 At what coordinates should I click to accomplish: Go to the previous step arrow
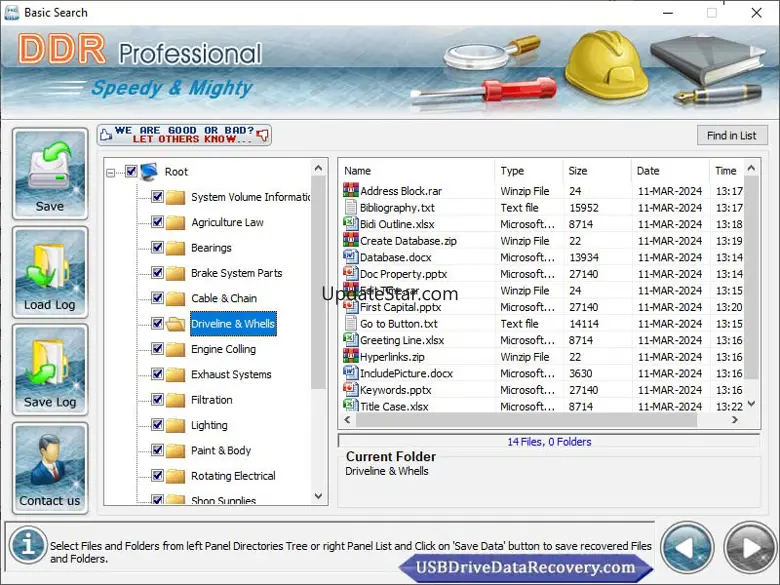point(687,547)
